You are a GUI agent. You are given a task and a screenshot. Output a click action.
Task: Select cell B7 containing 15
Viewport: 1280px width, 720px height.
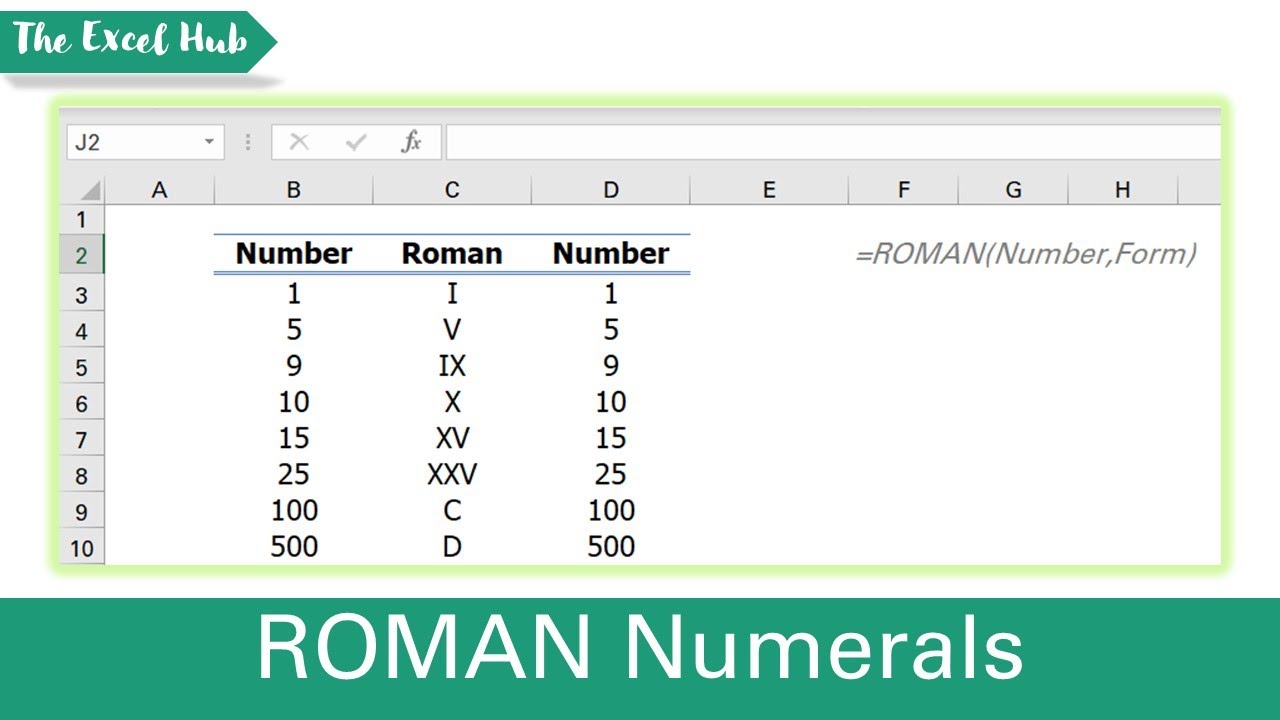pos(293,438)
